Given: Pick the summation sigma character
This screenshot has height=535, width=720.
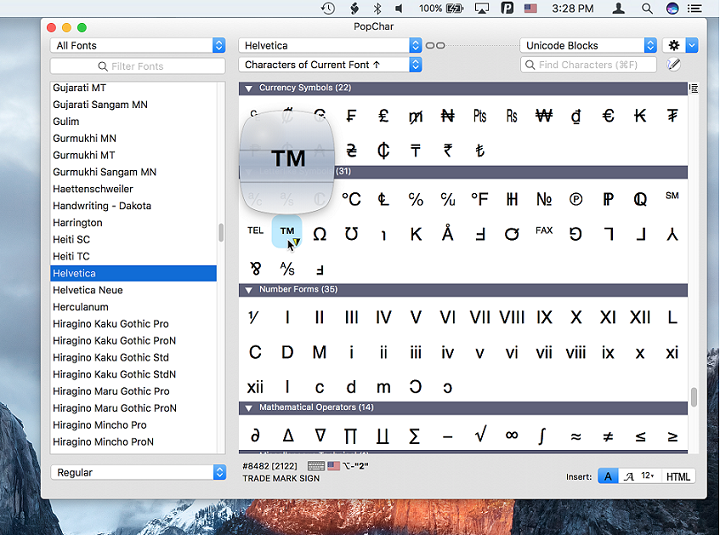Looking at the screenshot, I should 414,436.
